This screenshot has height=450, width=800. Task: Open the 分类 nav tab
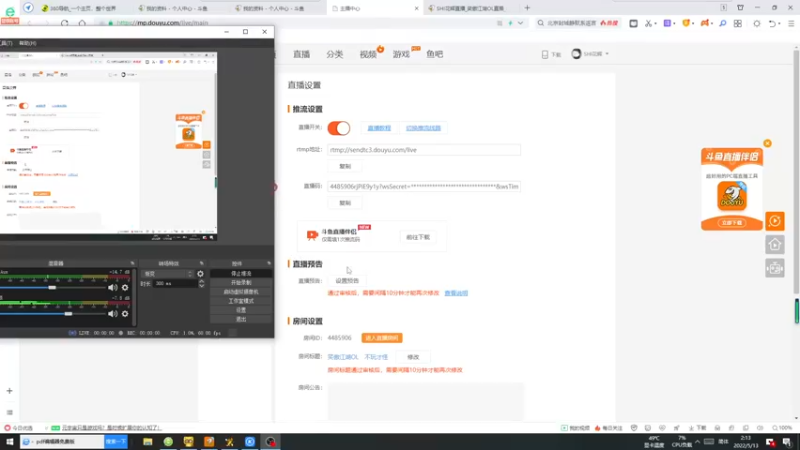tap(335, 54)
